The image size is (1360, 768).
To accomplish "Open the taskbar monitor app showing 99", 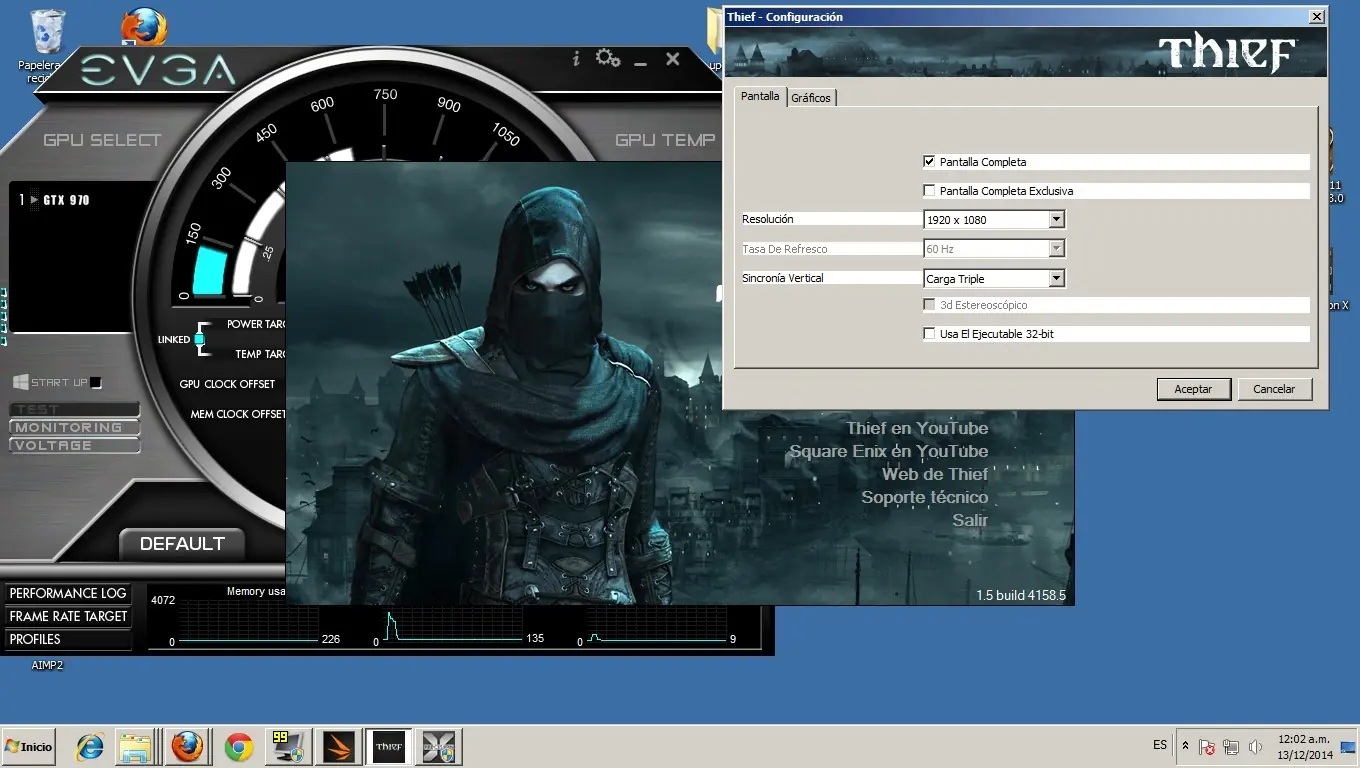I will pos(288,747).
